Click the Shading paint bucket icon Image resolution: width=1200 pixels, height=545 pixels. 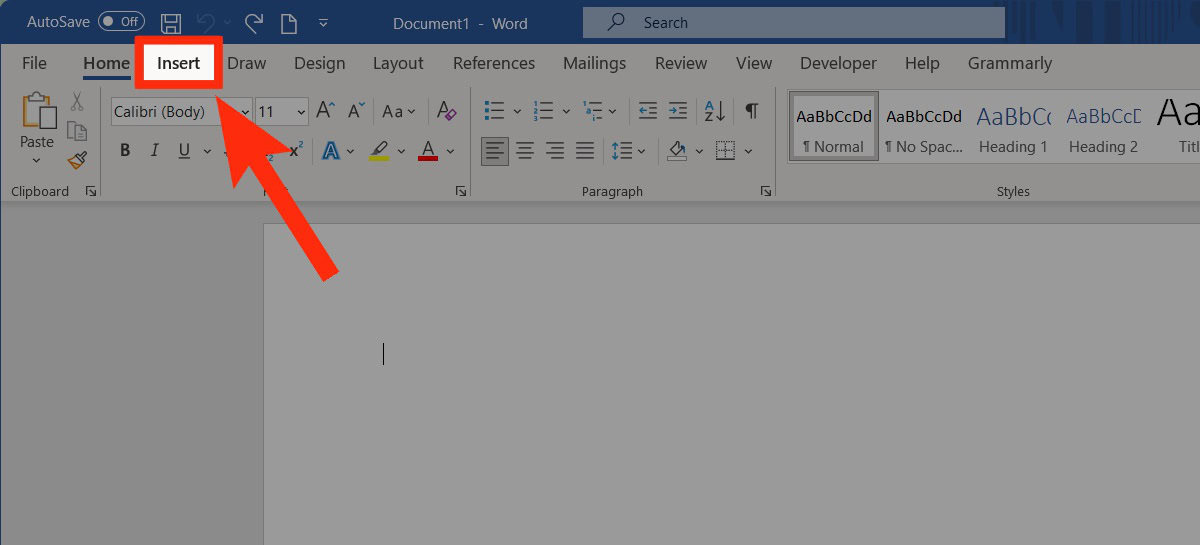(677, 151)
